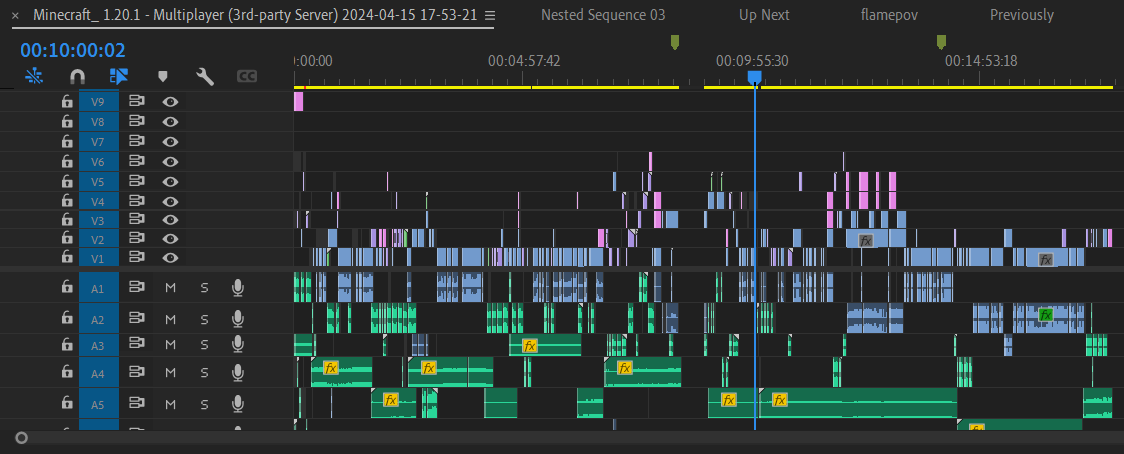Enable voice-over record on track A2
The height and width of the screenshot is (454, 1124).
pos(238,319)
